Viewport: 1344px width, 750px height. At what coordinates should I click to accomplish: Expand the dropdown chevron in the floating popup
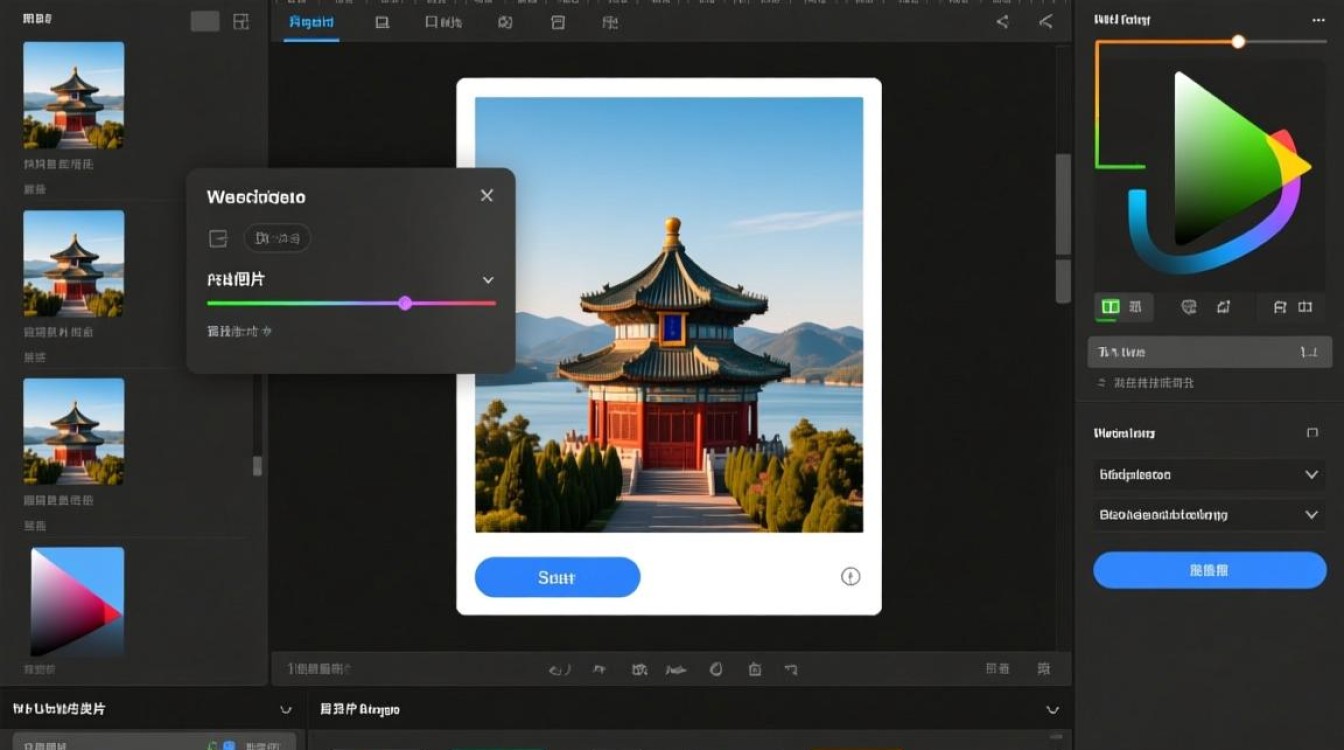coord(488,280)
